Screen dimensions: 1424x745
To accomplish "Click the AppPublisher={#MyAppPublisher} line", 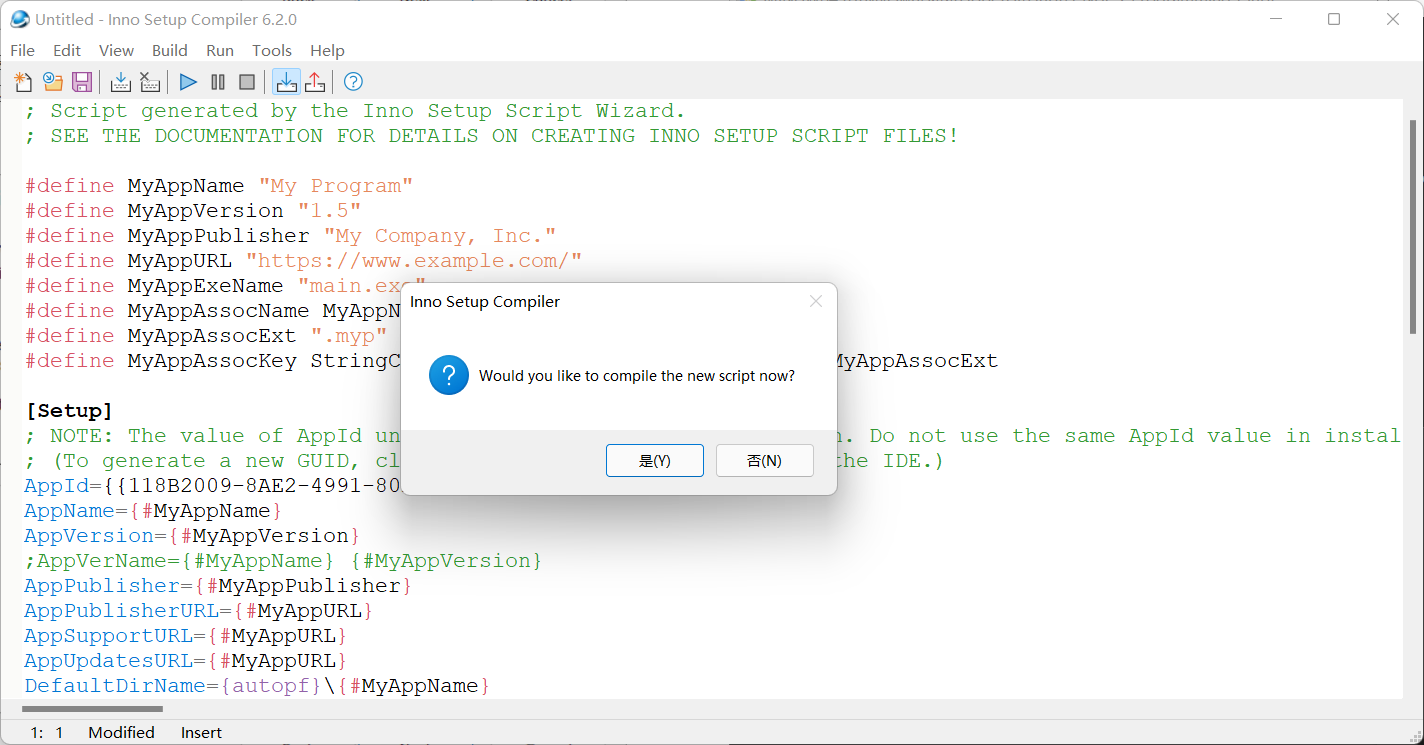I will (x=218, y=586).
